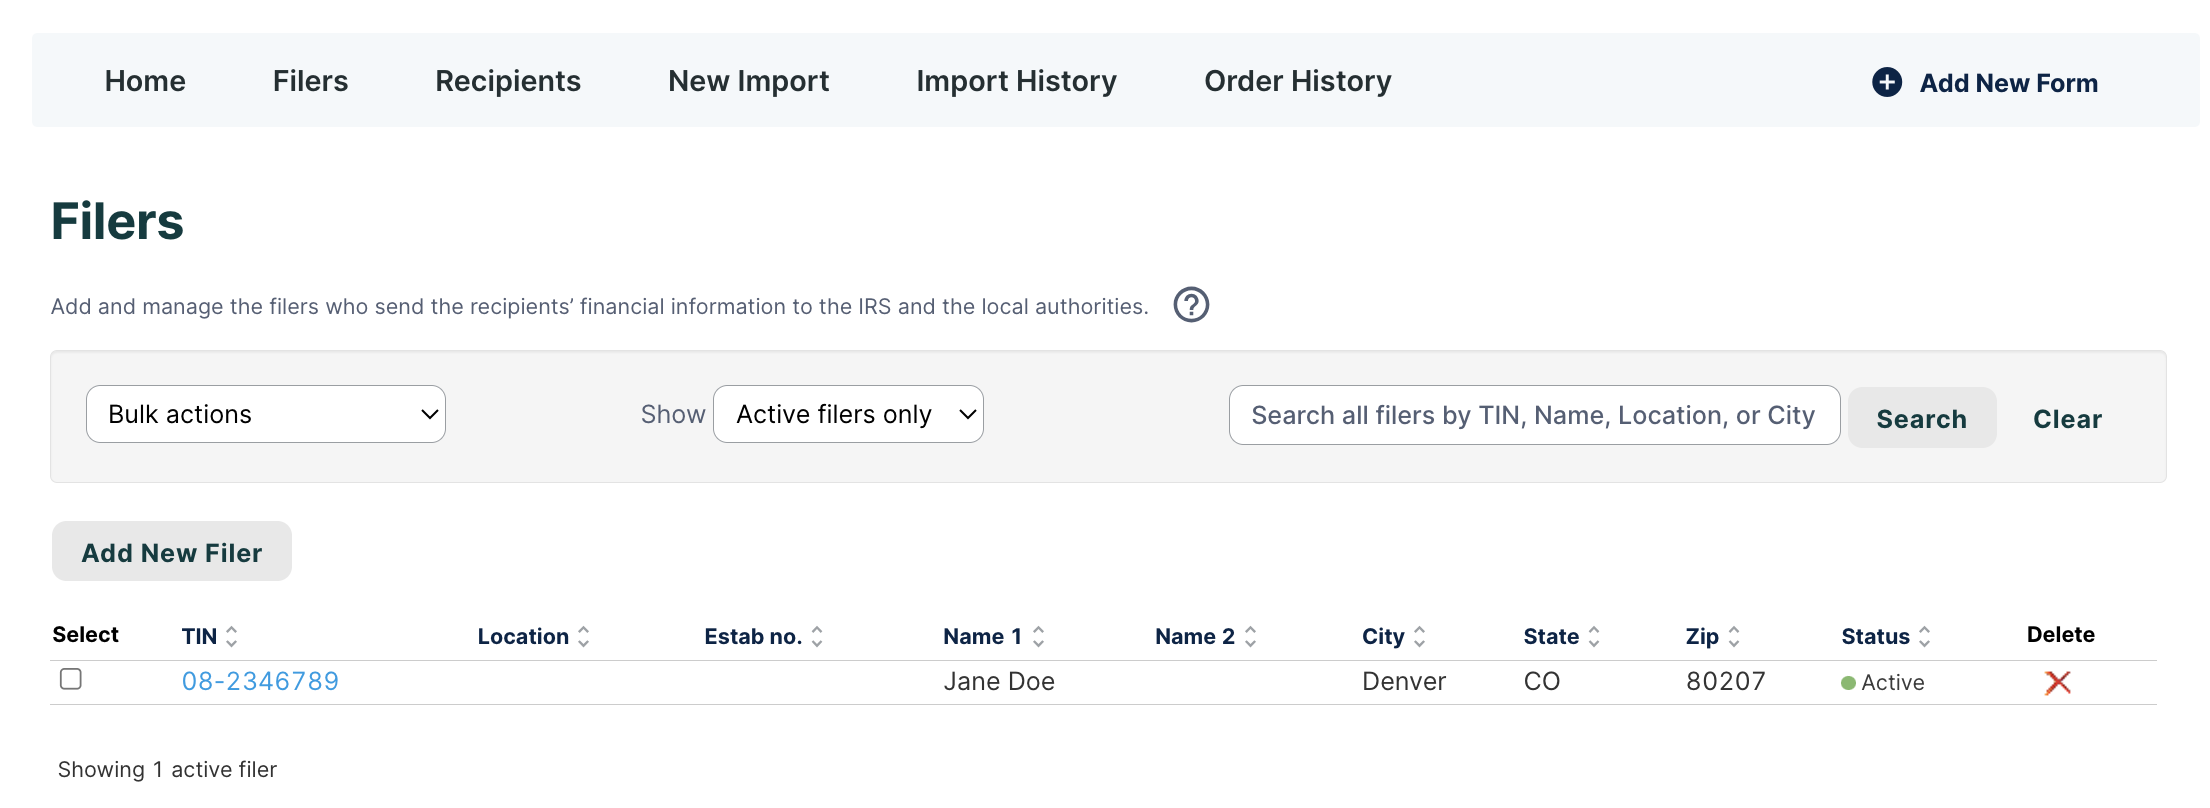Open filer TIN 08-2346789 link

tap(260, 682)
